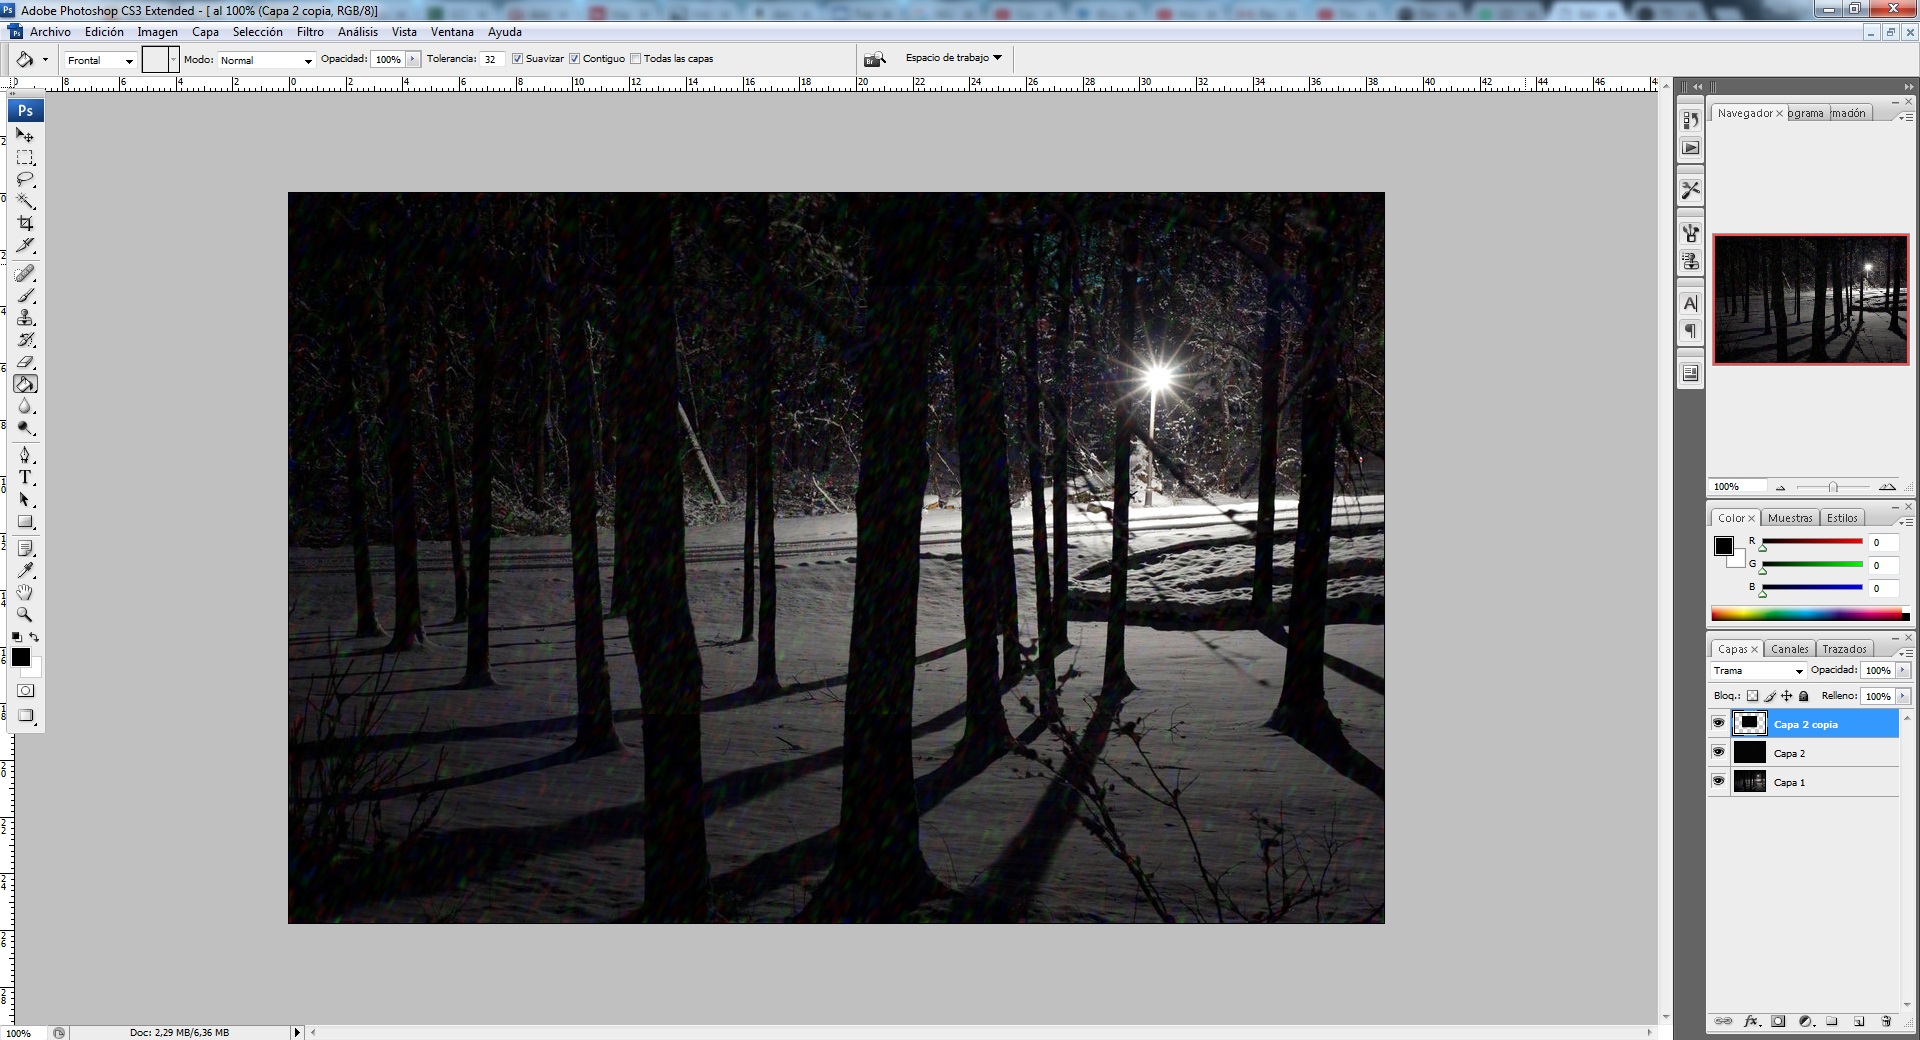Open the Trama blend mode dropdown
This screenshot has height=1040, width=1920.
[1758, 671]
